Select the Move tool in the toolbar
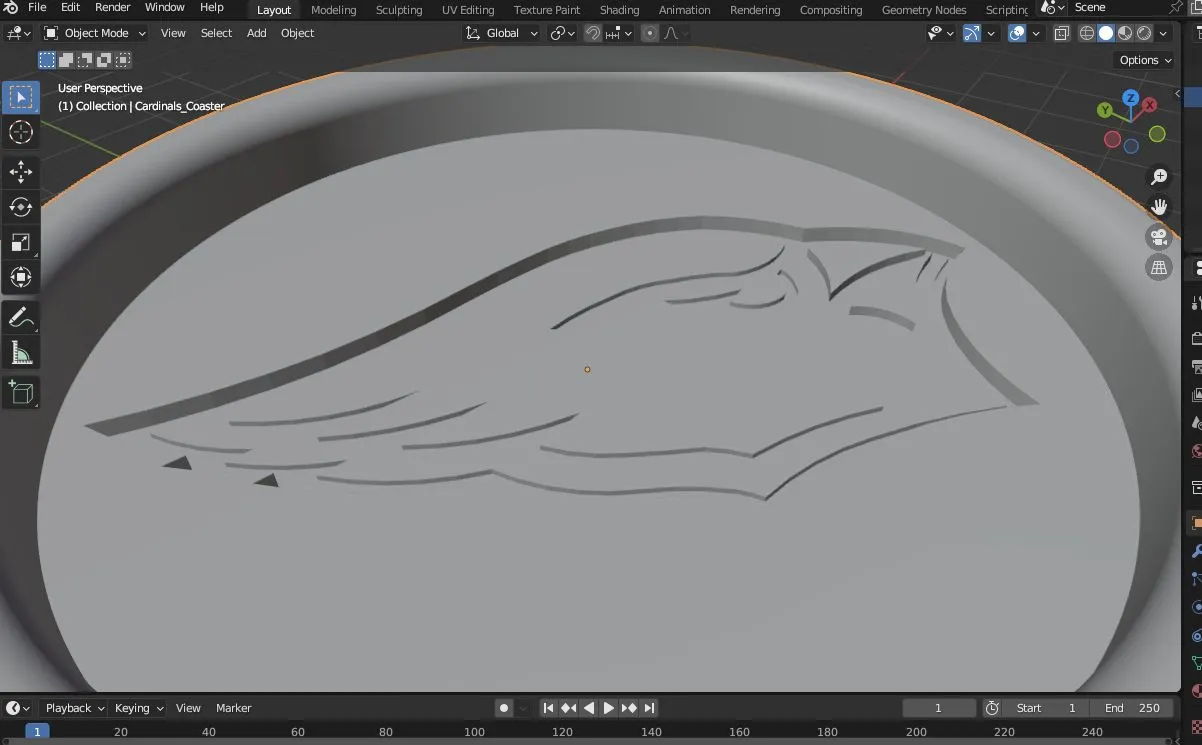 coord(21,171)
